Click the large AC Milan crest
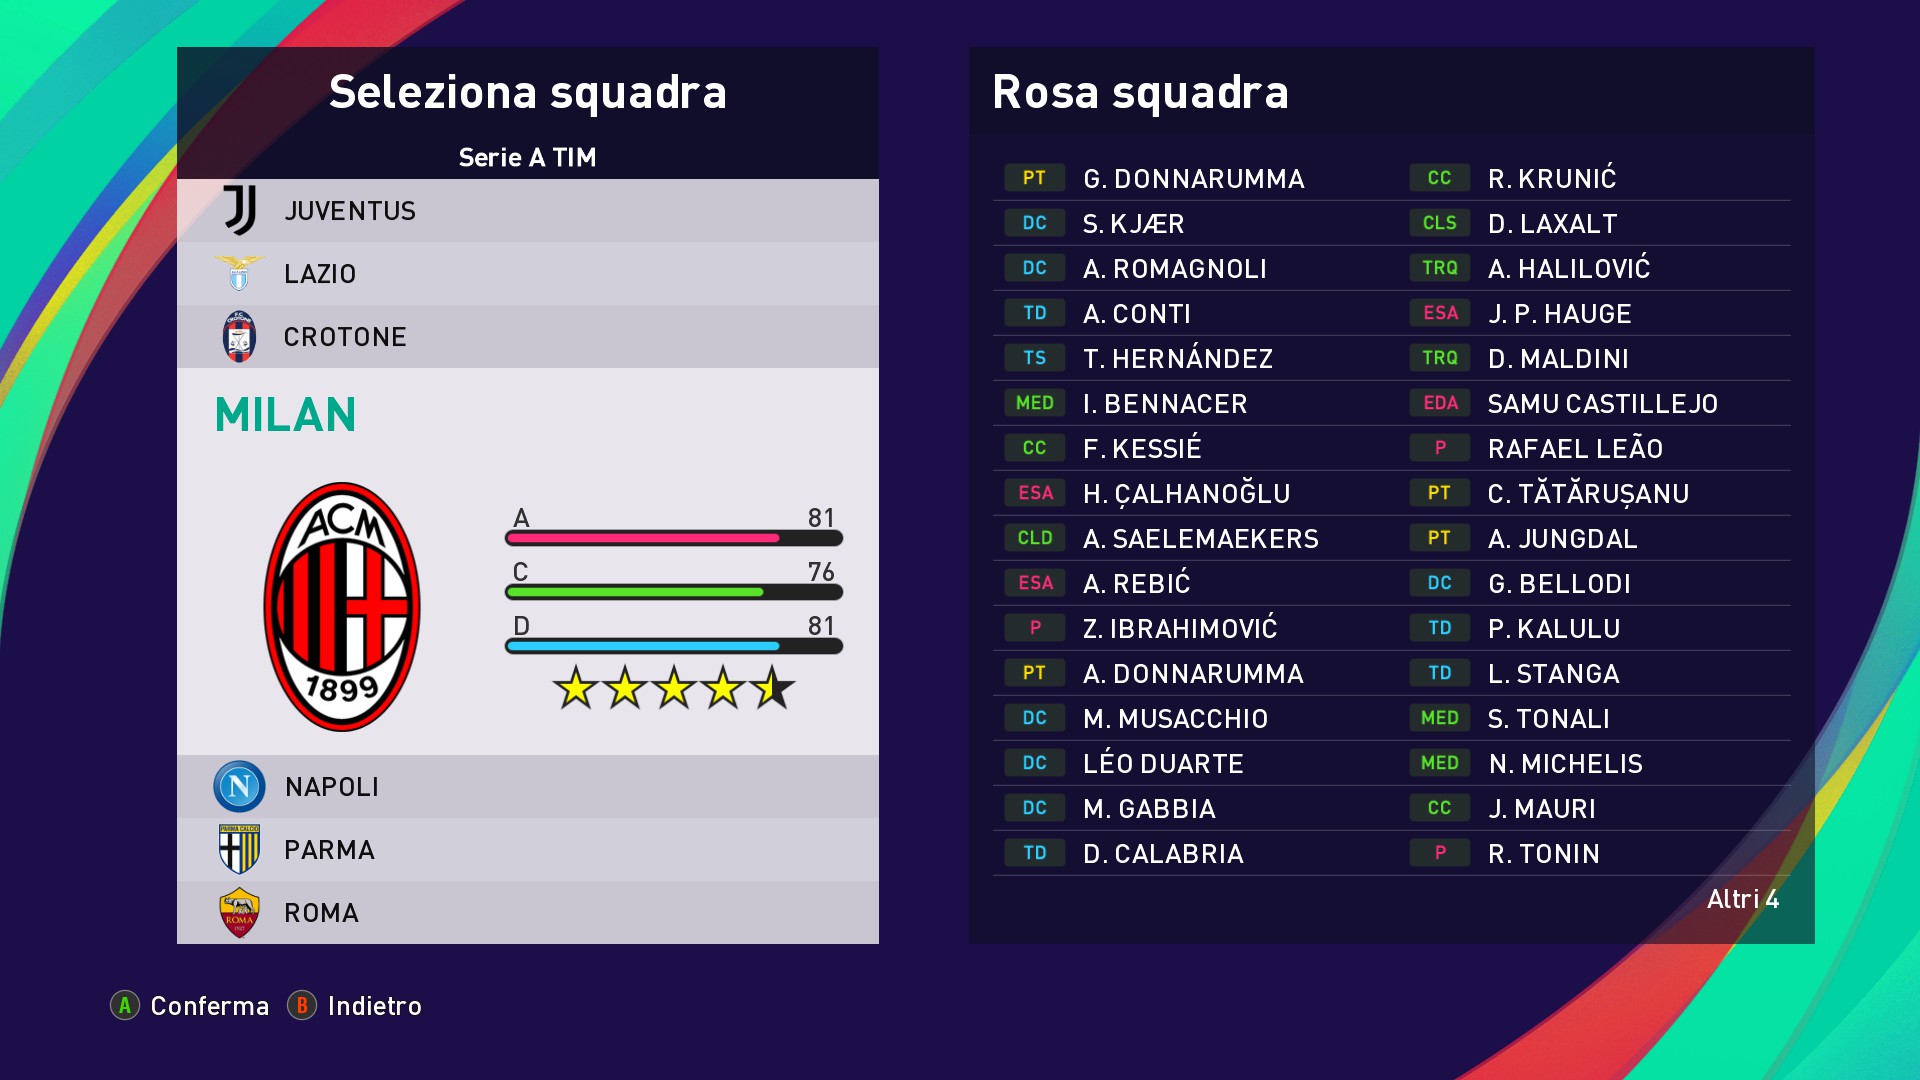 tap(342, 607)
